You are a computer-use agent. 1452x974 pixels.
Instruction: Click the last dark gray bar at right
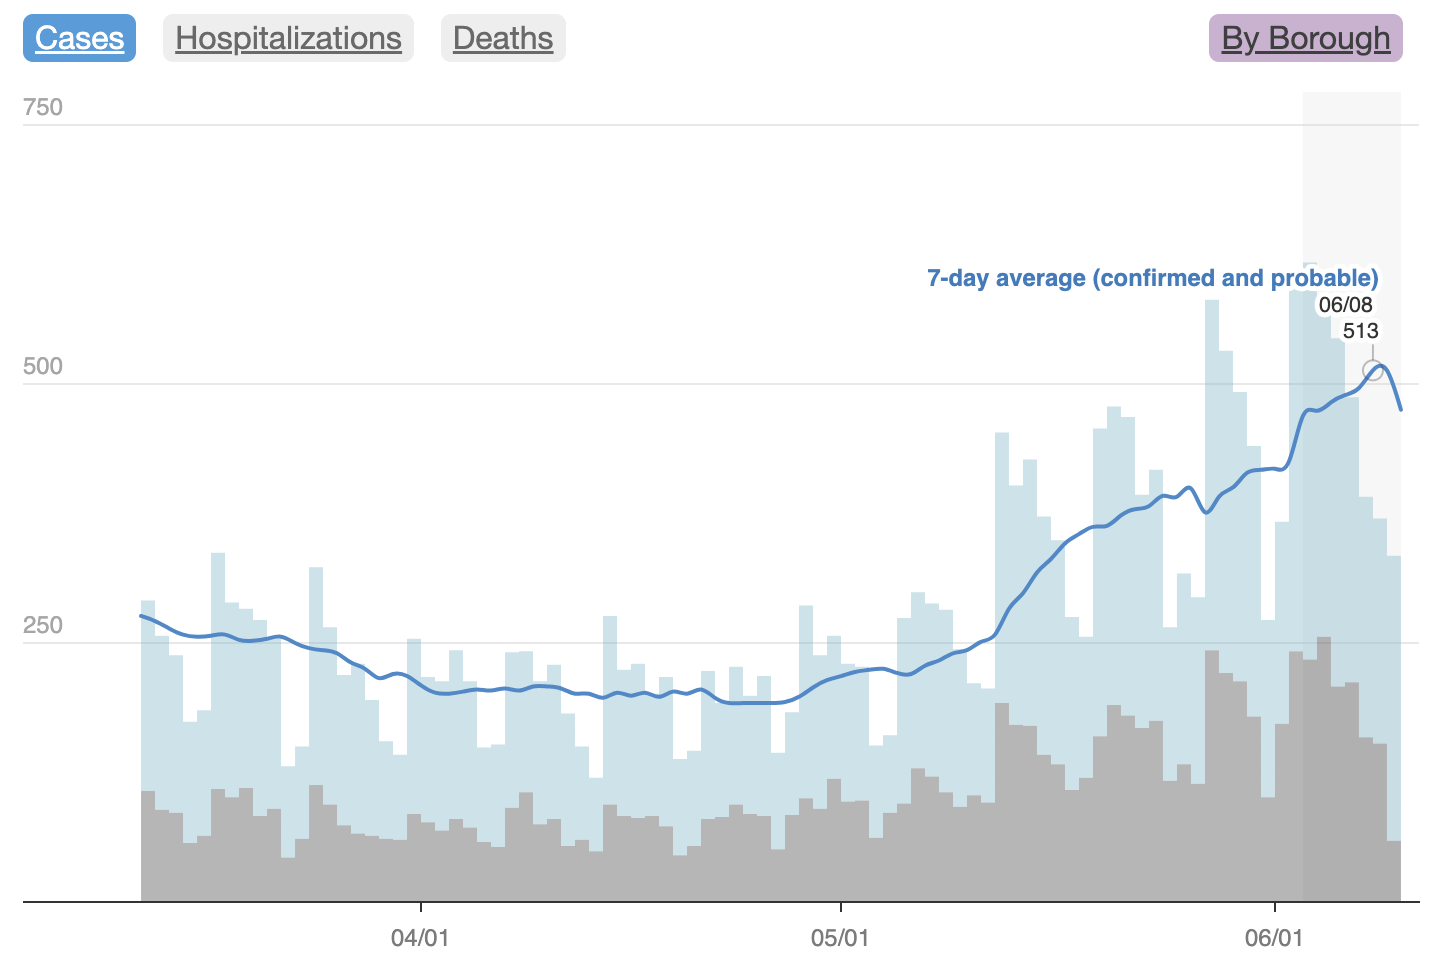point(1393,870)
